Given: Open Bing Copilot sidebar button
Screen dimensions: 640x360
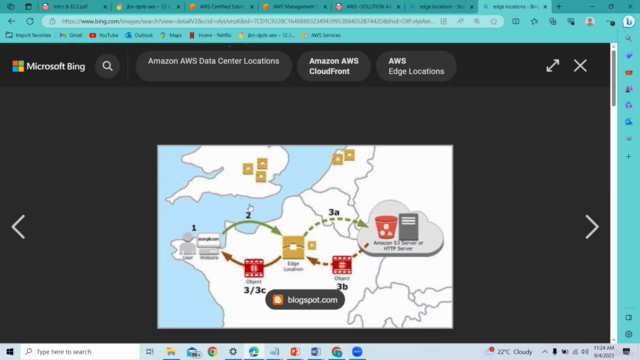Looking at the screenshot, I should pos(629,21).
